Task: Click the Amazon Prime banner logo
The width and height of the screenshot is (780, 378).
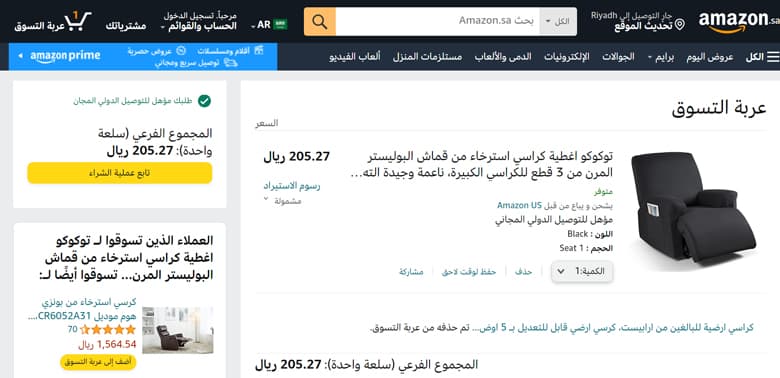Action: tap(65, 56)
